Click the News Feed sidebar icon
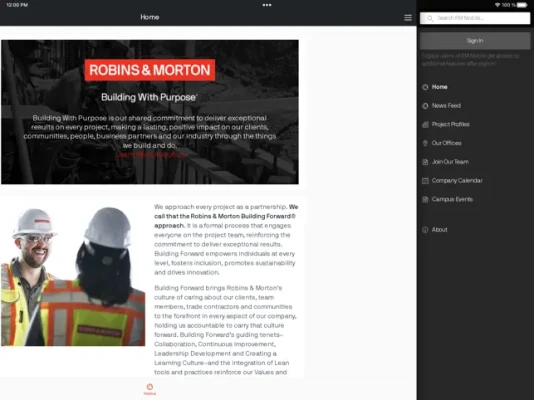 click(x=425, y=106)
